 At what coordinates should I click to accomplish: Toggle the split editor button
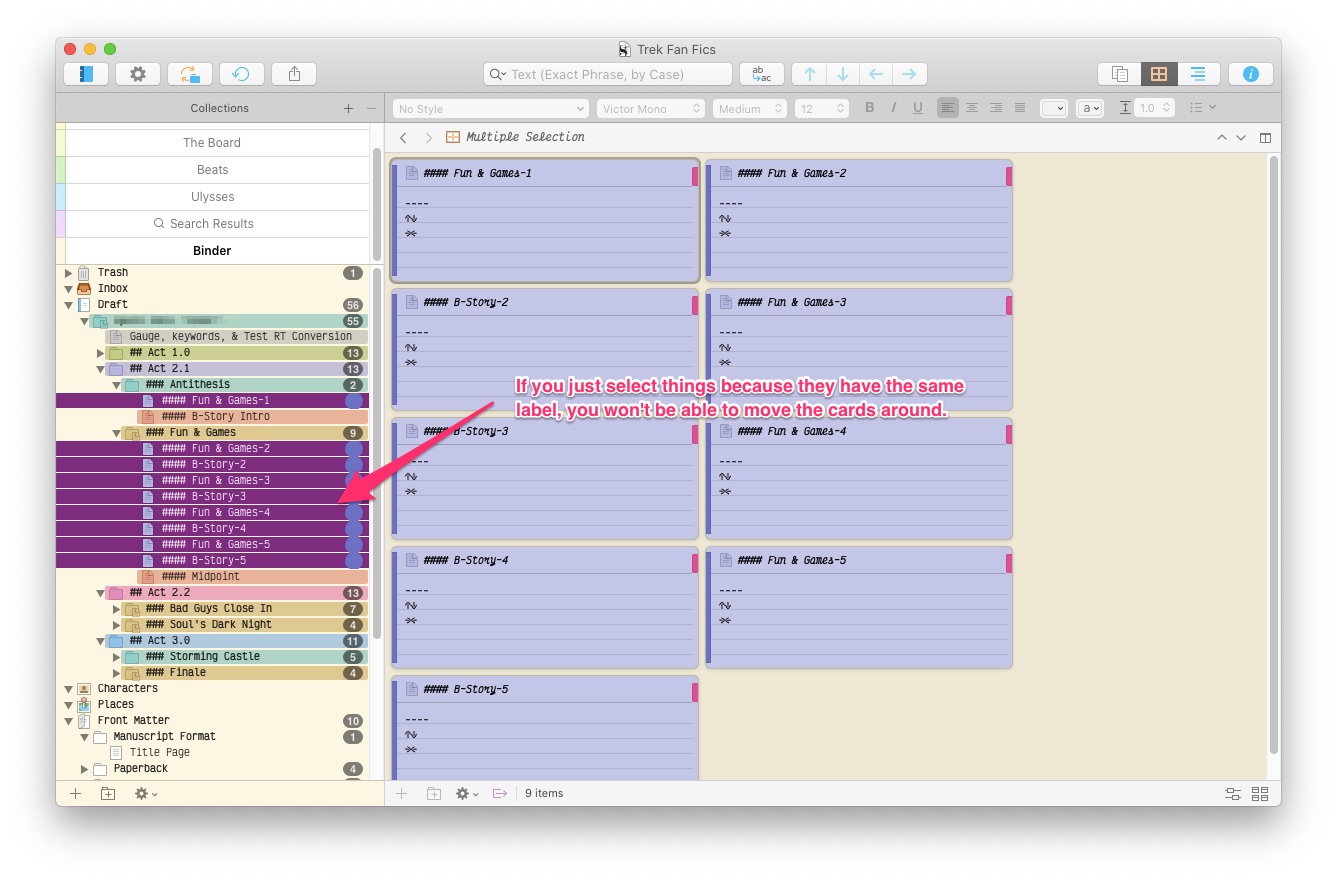pos(1265,138)
